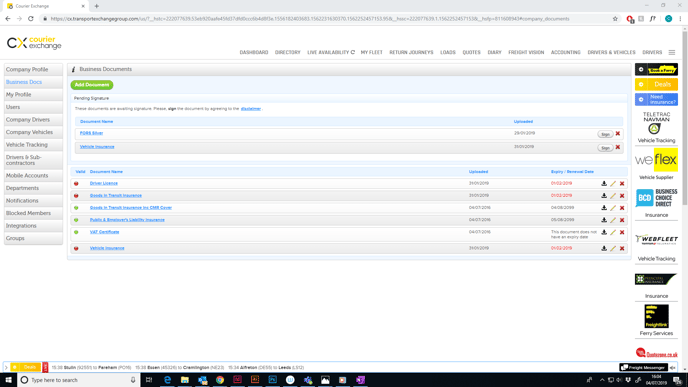Viewport: 688px width, 387px height.
Task: Expand the Need Insurance panel
Action: pos(641,100)
